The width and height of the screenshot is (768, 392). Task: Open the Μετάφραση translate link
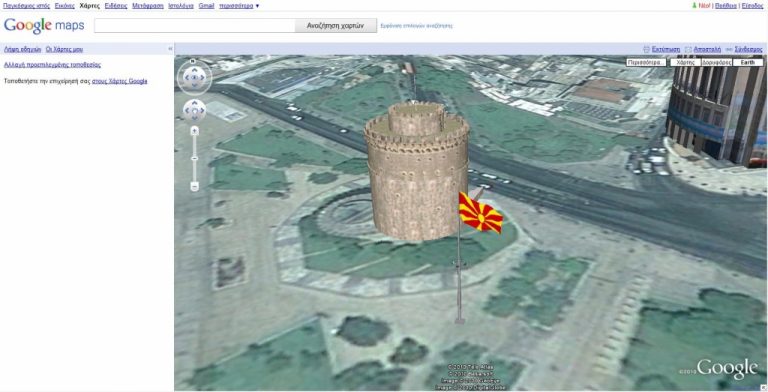[x=147, y=6]
